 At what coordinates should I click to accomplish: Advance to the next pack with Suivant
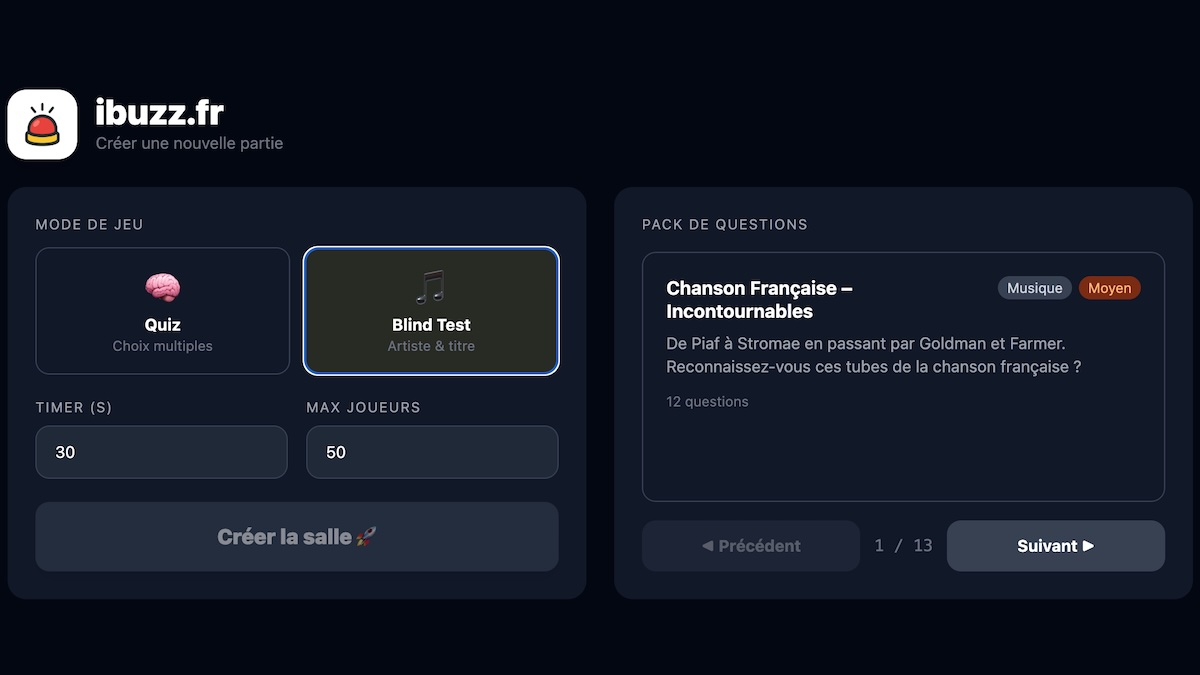click(1056, 545)
